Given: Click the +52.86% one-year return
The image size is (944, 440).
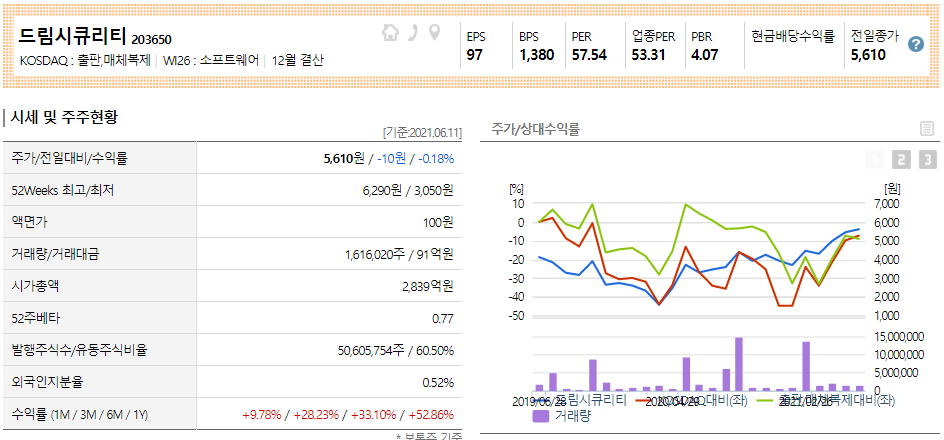Looking at the screenshot, I should point(431,415).
